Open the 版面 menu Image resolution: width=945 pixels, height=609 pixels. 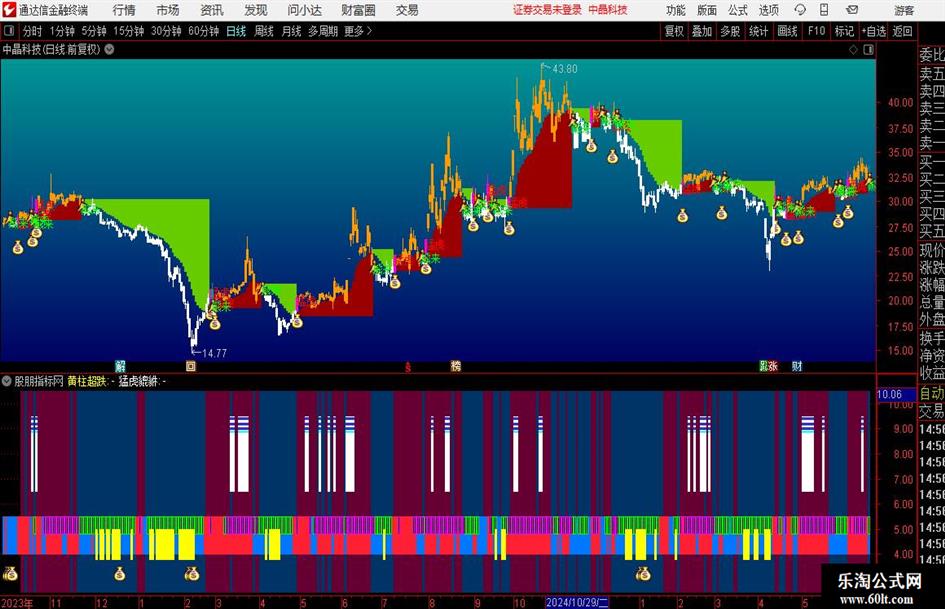coord(706,10)
